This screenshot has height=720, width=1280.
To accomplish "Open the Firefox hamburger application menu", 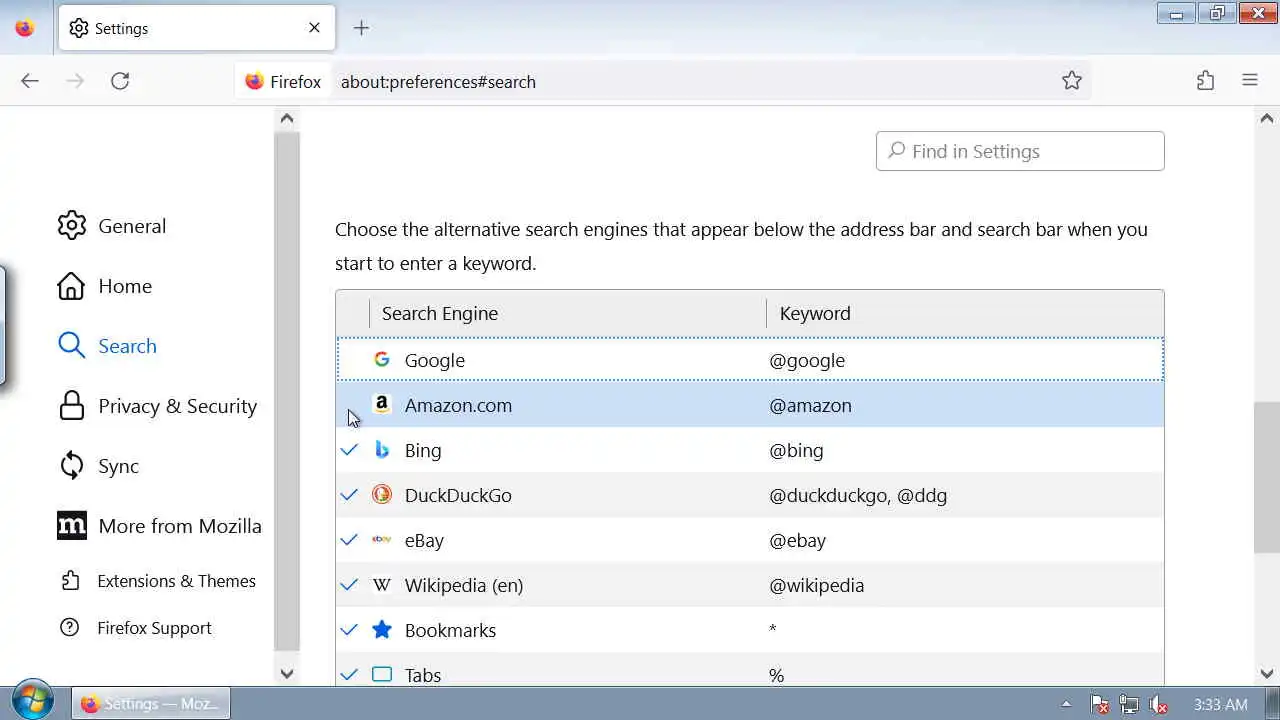I will [1250, 81].
